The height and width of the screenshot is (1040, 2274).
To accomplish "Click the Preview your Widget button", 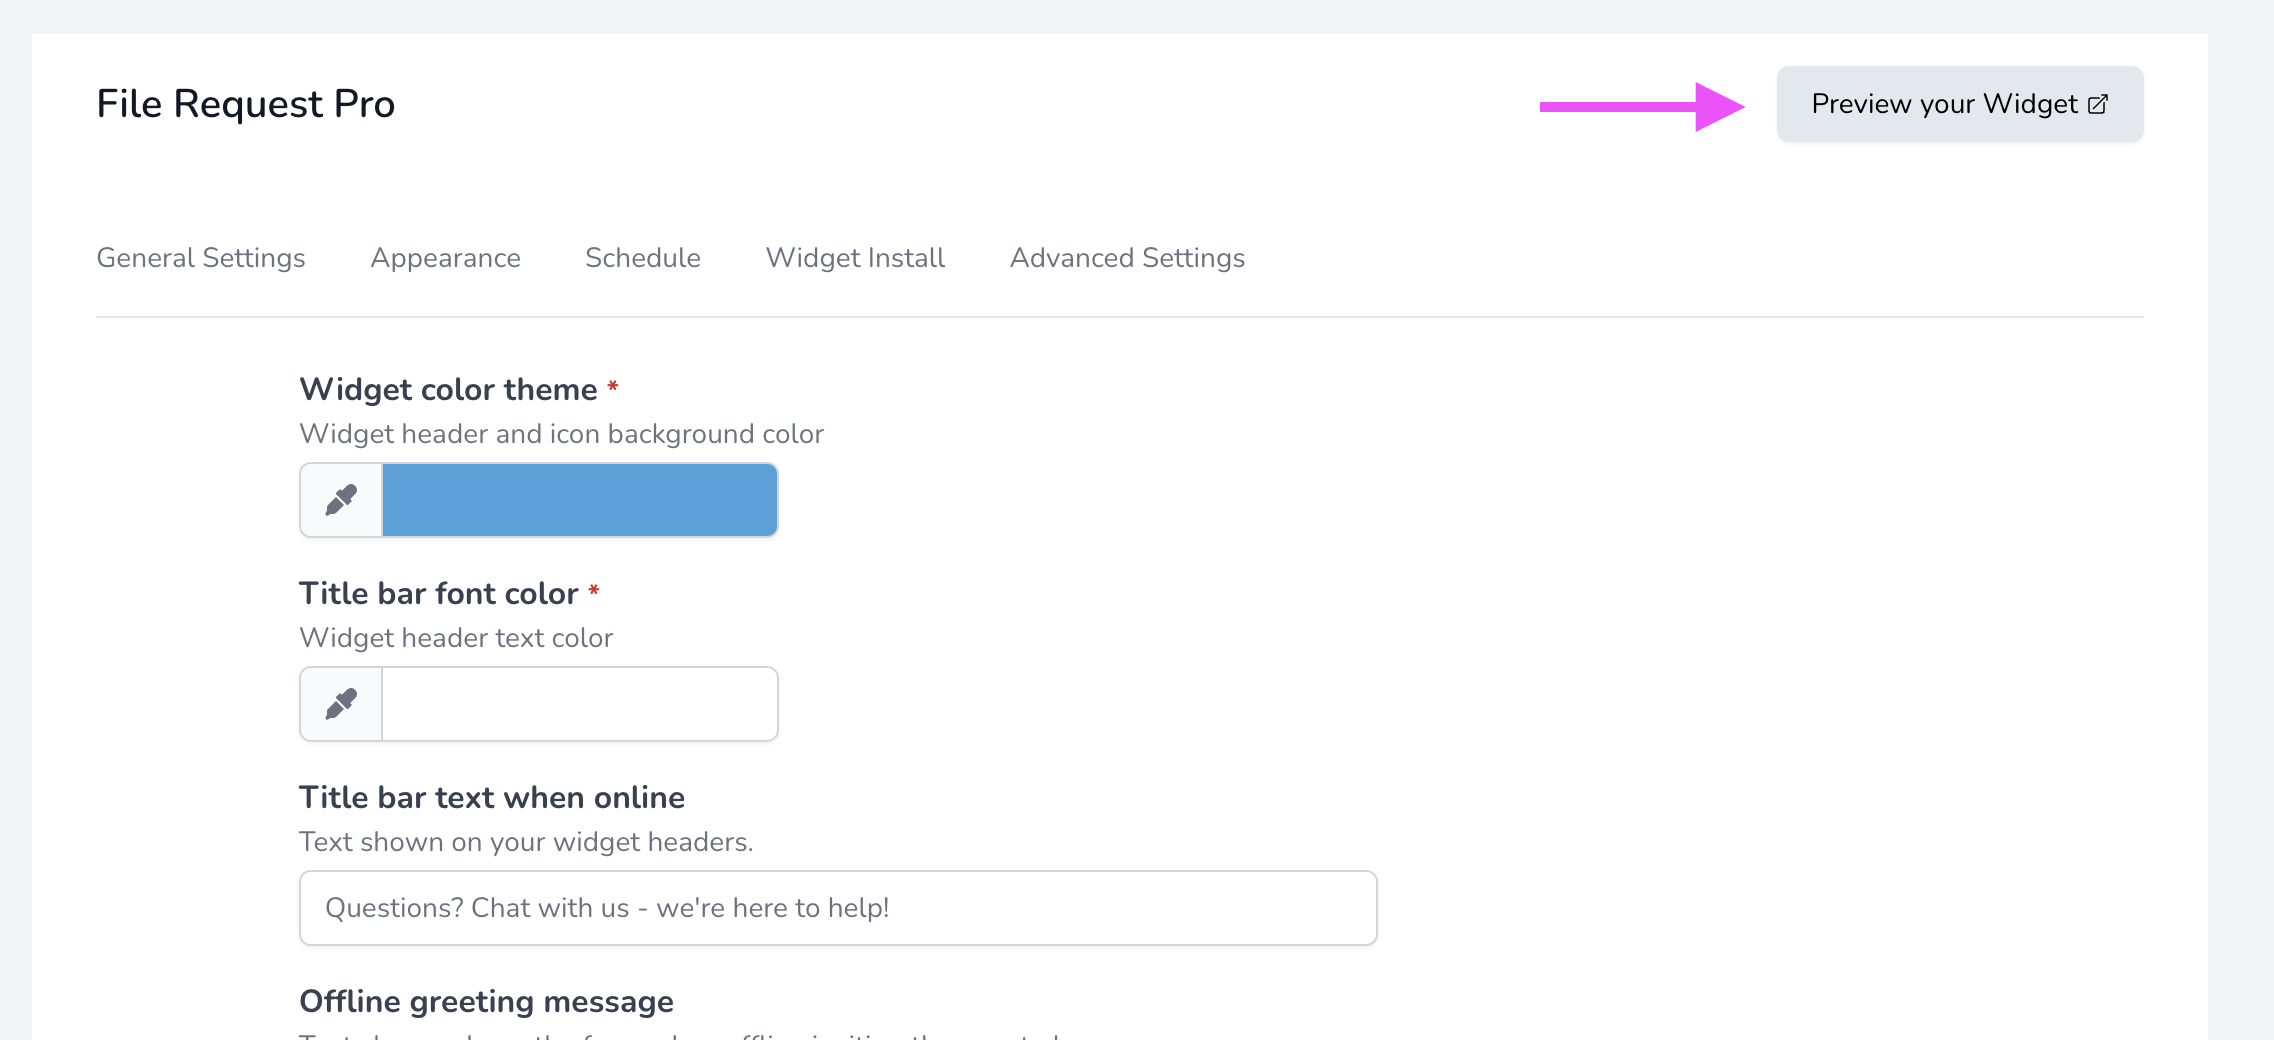I will point(1959,104).
